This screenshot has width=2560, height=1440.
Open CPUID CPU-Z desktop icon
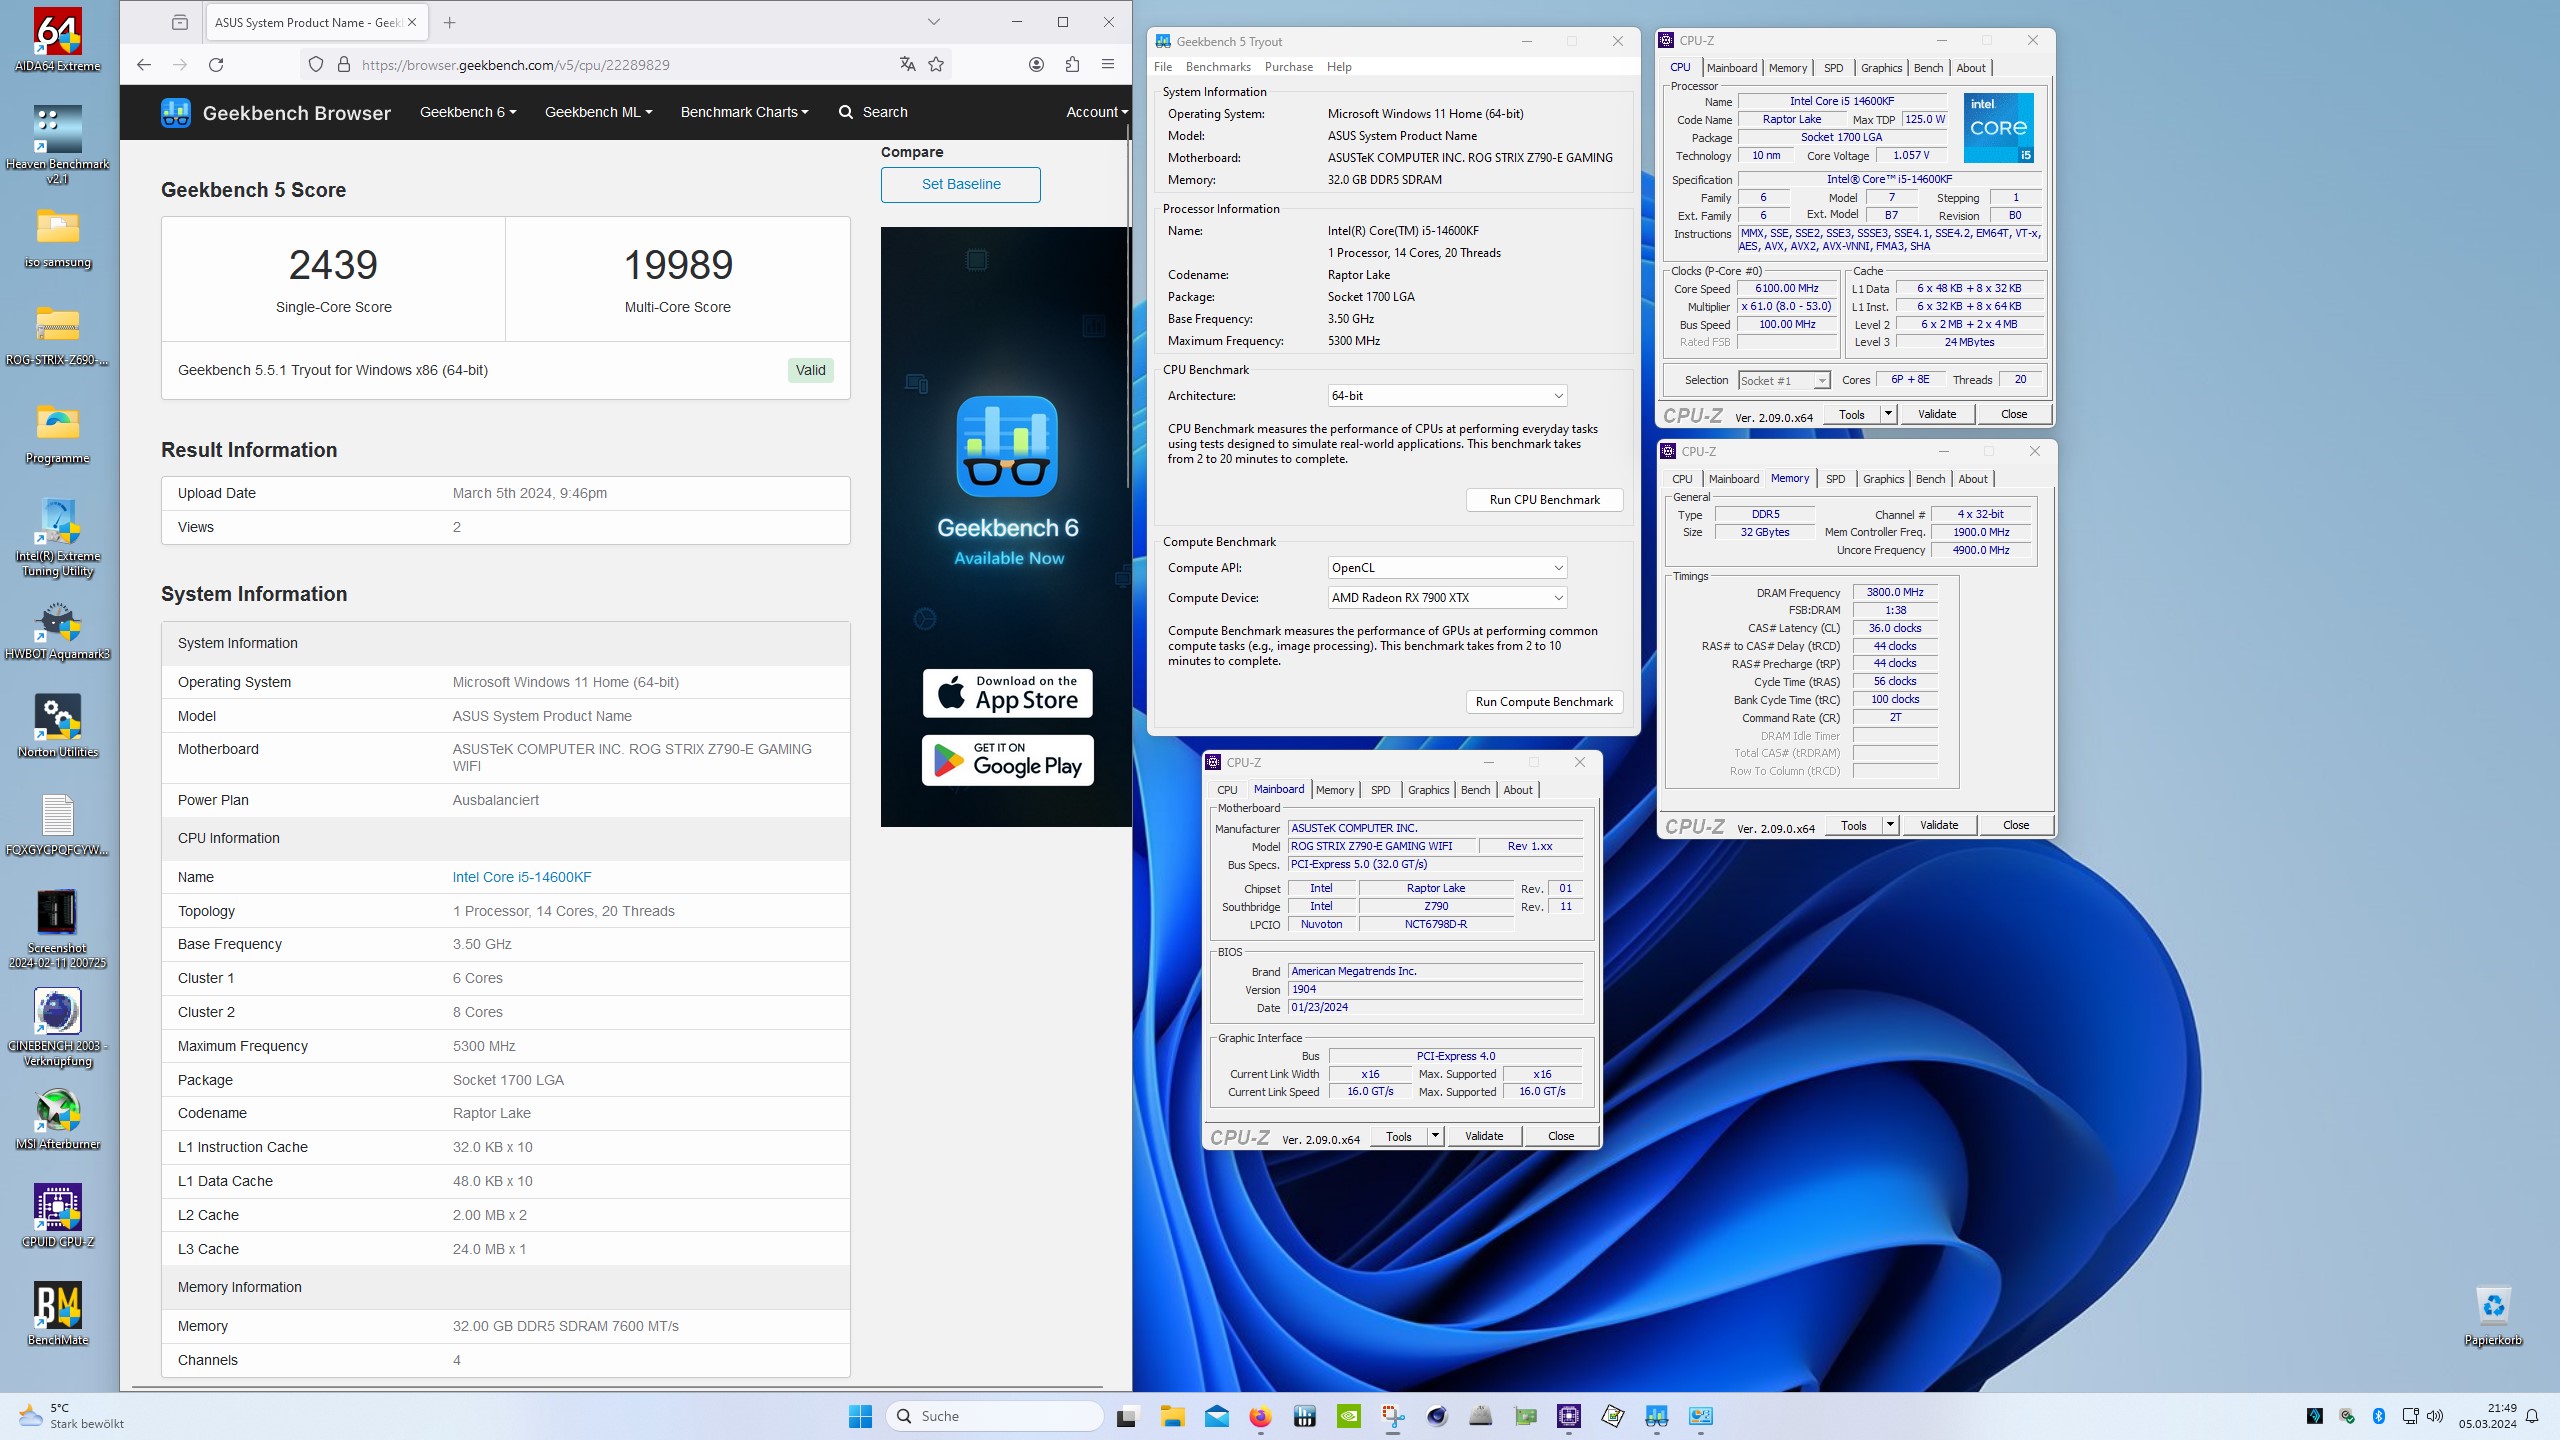[x=58, y=1217]
